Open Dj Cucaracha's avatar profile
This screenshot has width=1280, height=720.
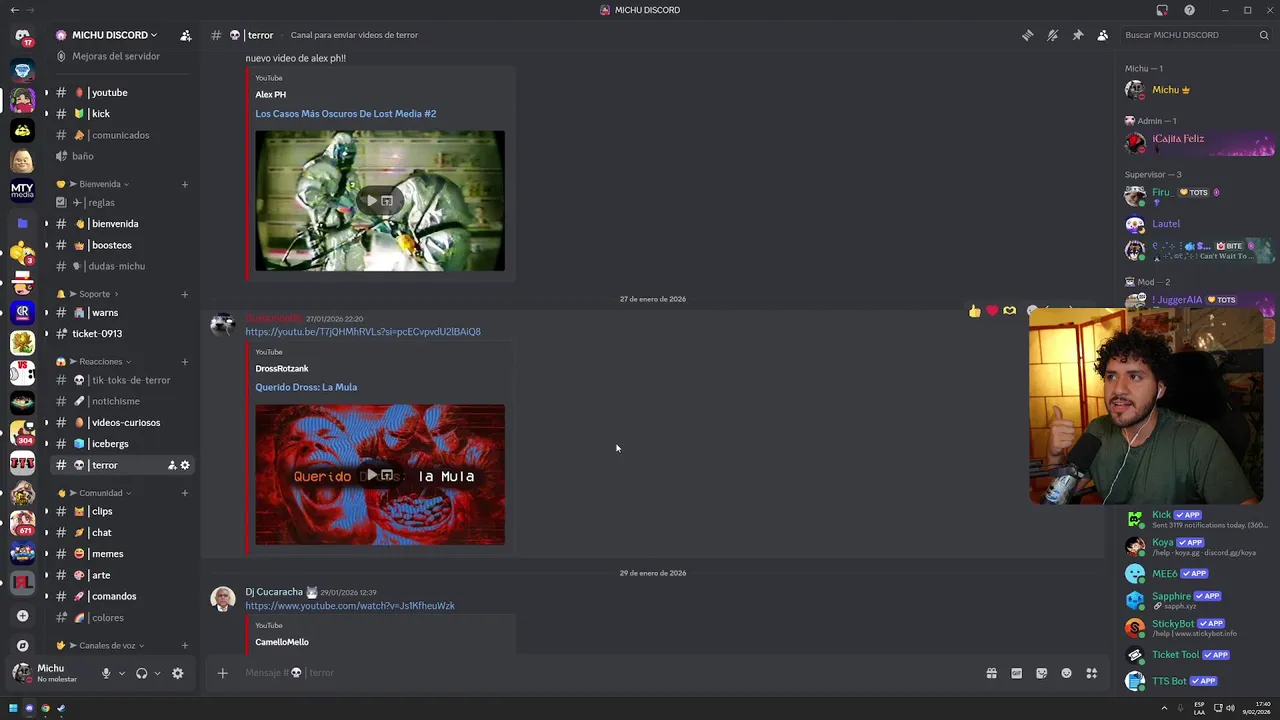(x=223, y=598)
